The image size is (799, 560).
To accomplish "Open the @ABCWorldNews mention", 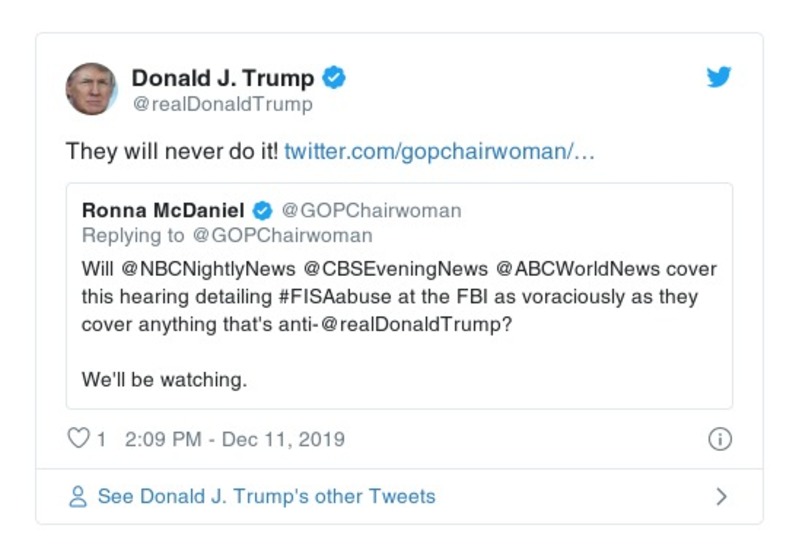I will [580, 270].
